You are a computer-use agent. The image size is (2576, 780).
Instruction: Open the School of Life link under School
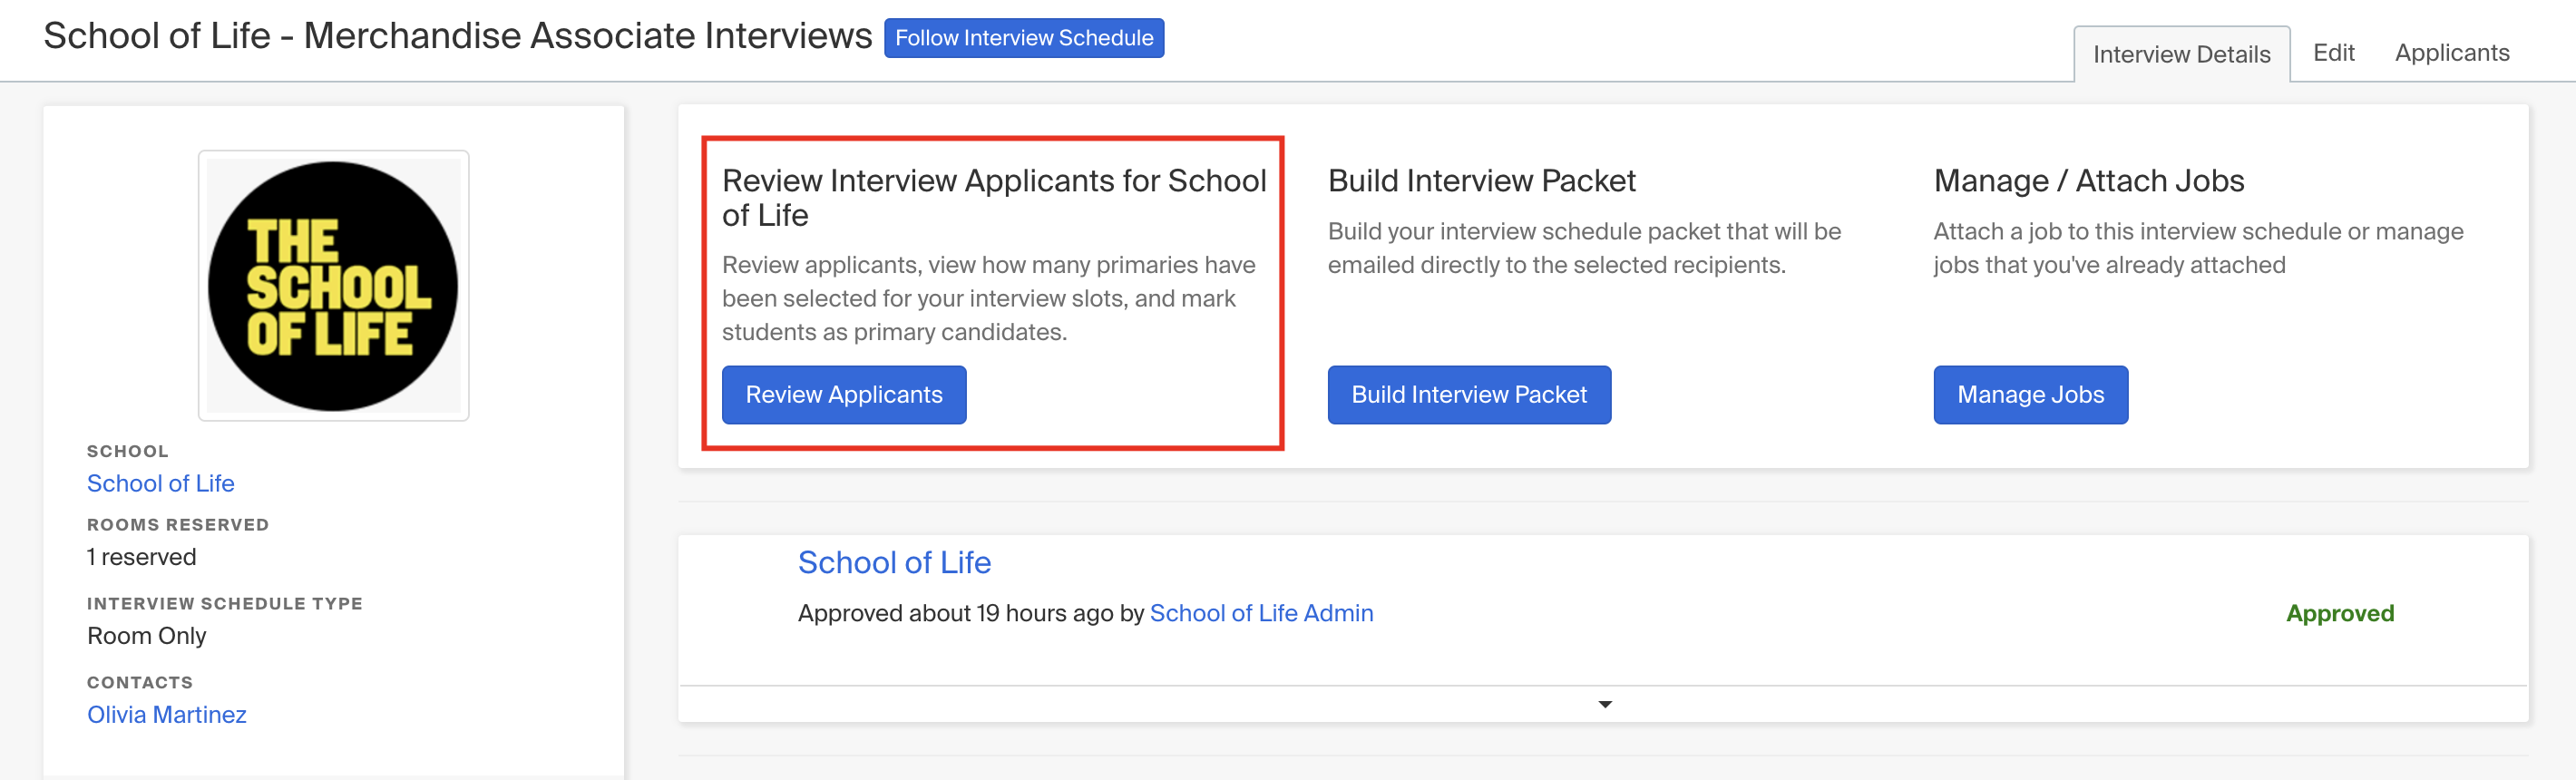click(x=161, y=483)
